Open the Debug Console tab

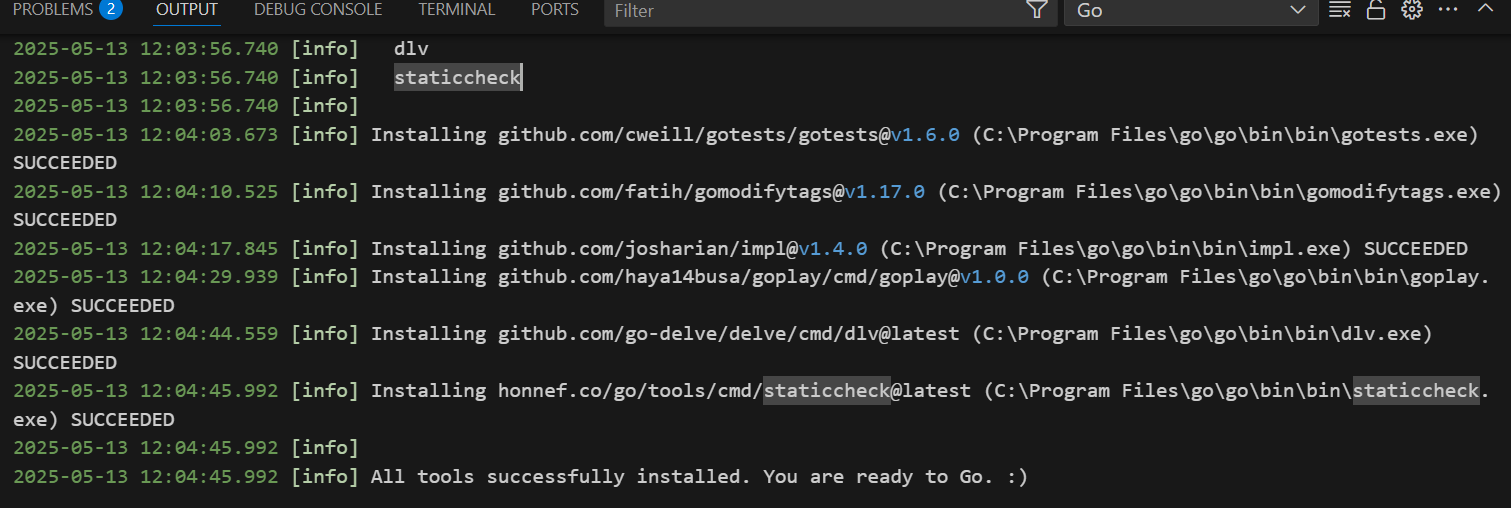(x=318, y=10)
